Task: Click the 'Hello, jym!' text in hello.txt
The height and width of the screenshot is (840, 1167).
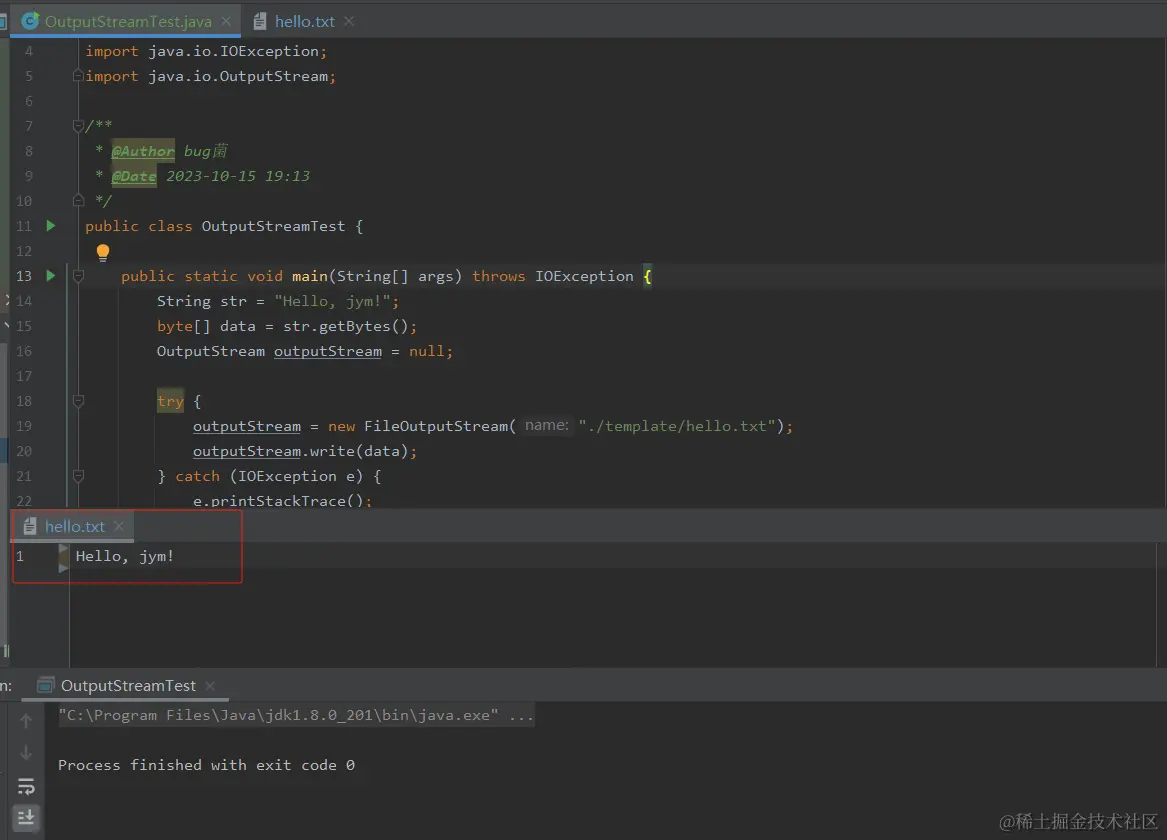Action: tap(124, 557)
